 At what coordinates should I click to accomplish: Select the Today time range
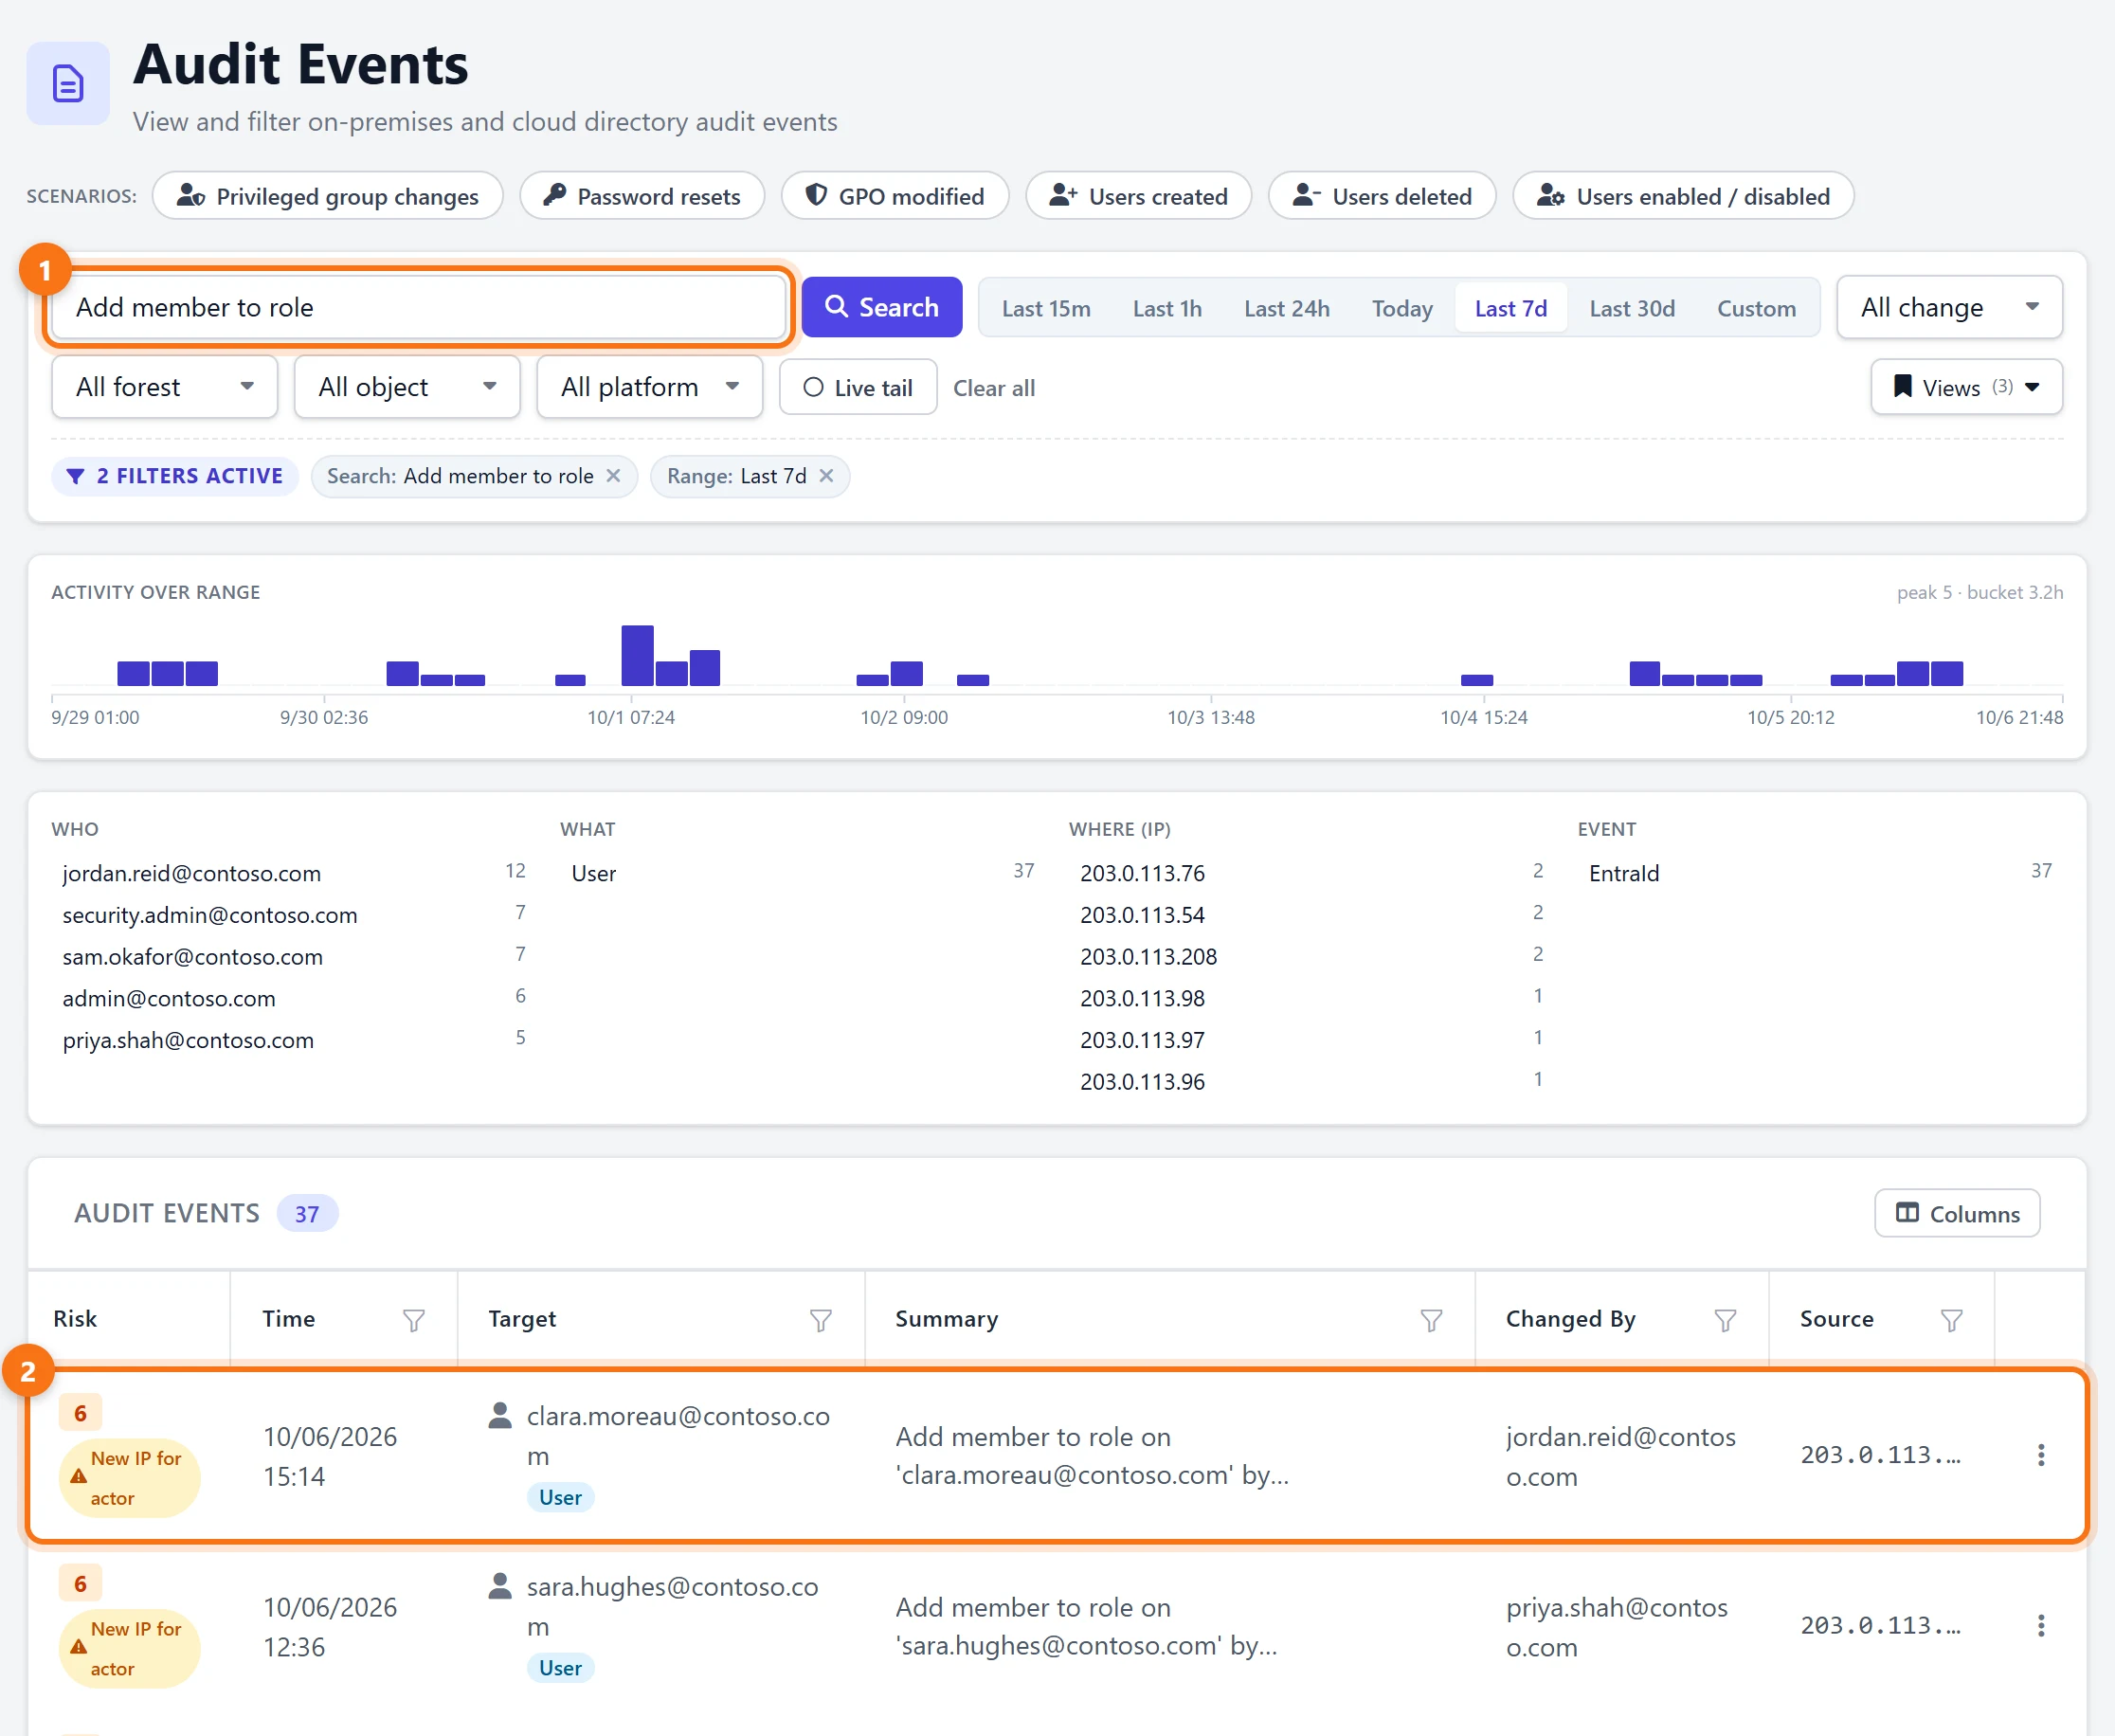[x=1402, y=308]
